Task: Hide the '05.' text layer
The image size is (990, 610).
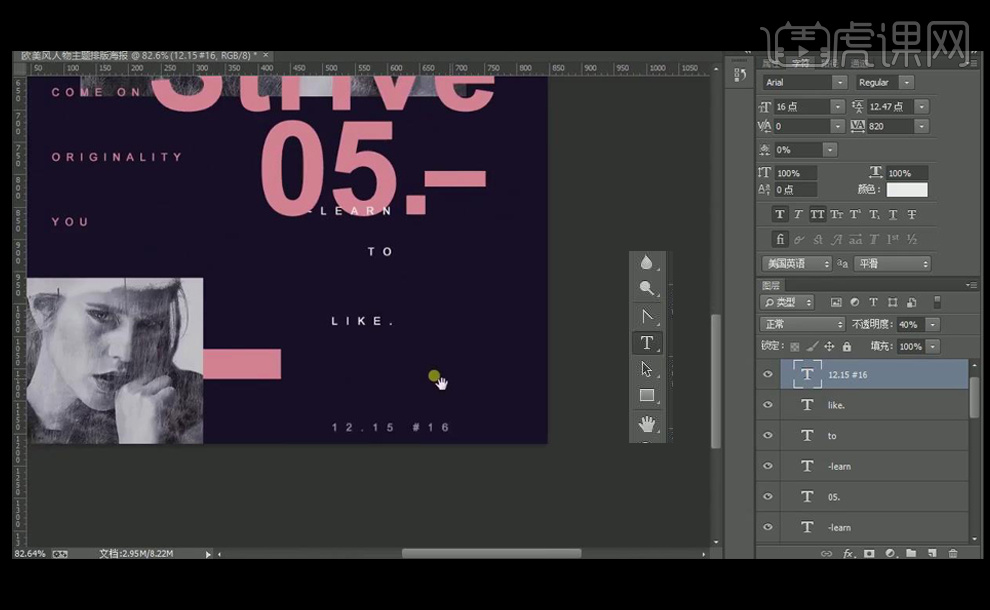Action: click(768, 496)
